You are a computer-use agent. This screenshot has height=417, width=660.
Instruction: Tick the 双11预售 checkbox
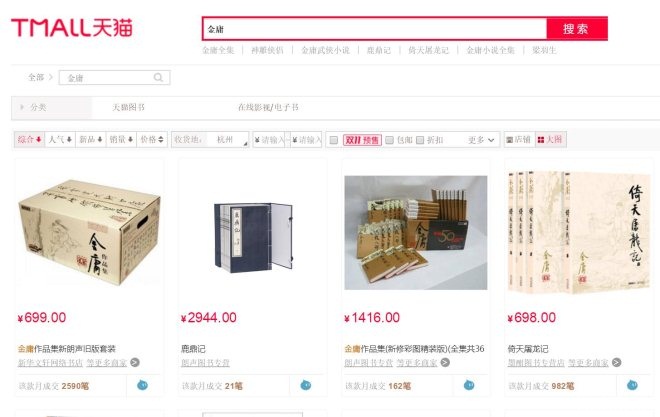tap(334, 140)
